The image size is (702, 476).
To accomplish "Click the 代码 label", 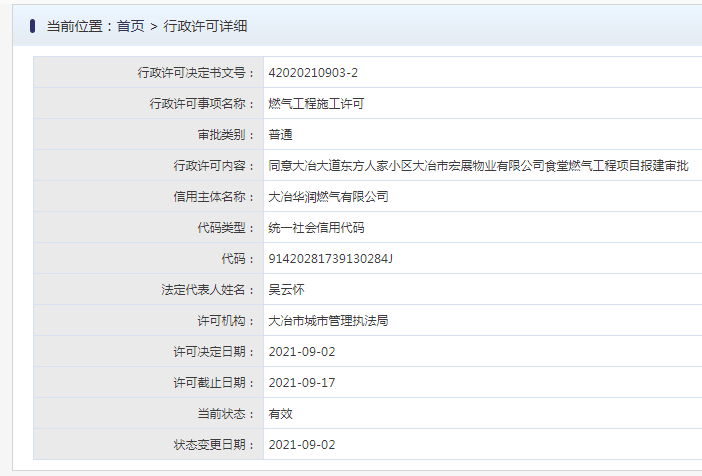I will coord(238,259).
